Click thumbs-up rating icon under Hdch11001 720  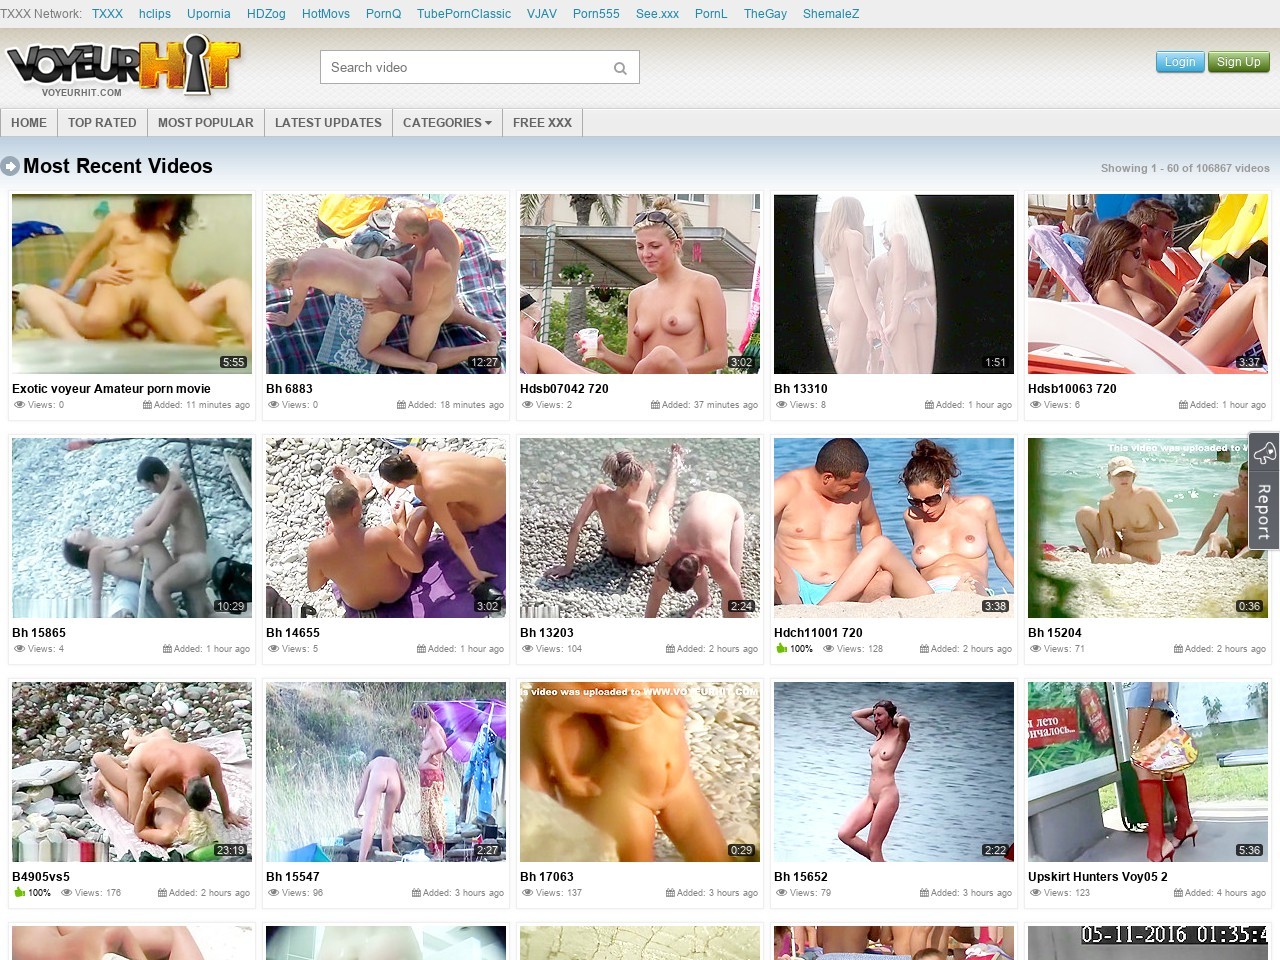(782, 649)
